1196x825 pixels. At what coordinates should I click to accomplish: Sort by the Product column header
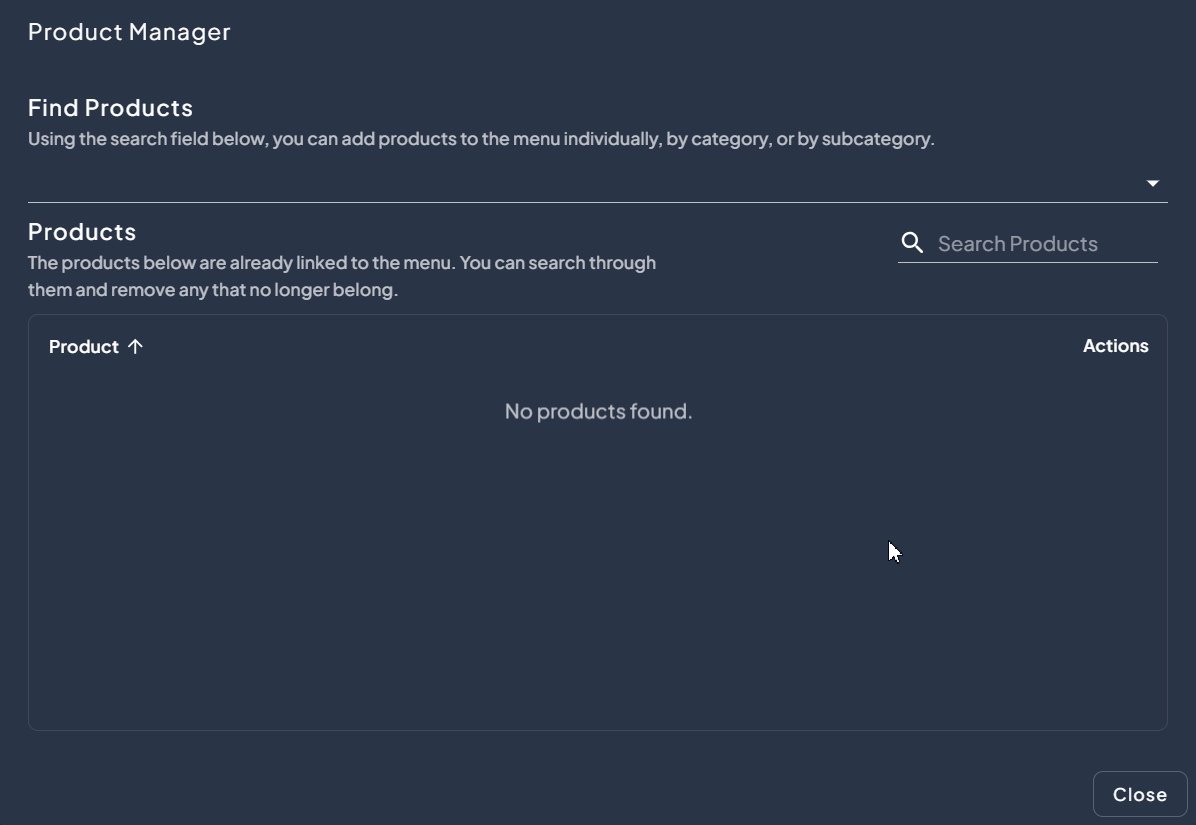coord(84,346)
